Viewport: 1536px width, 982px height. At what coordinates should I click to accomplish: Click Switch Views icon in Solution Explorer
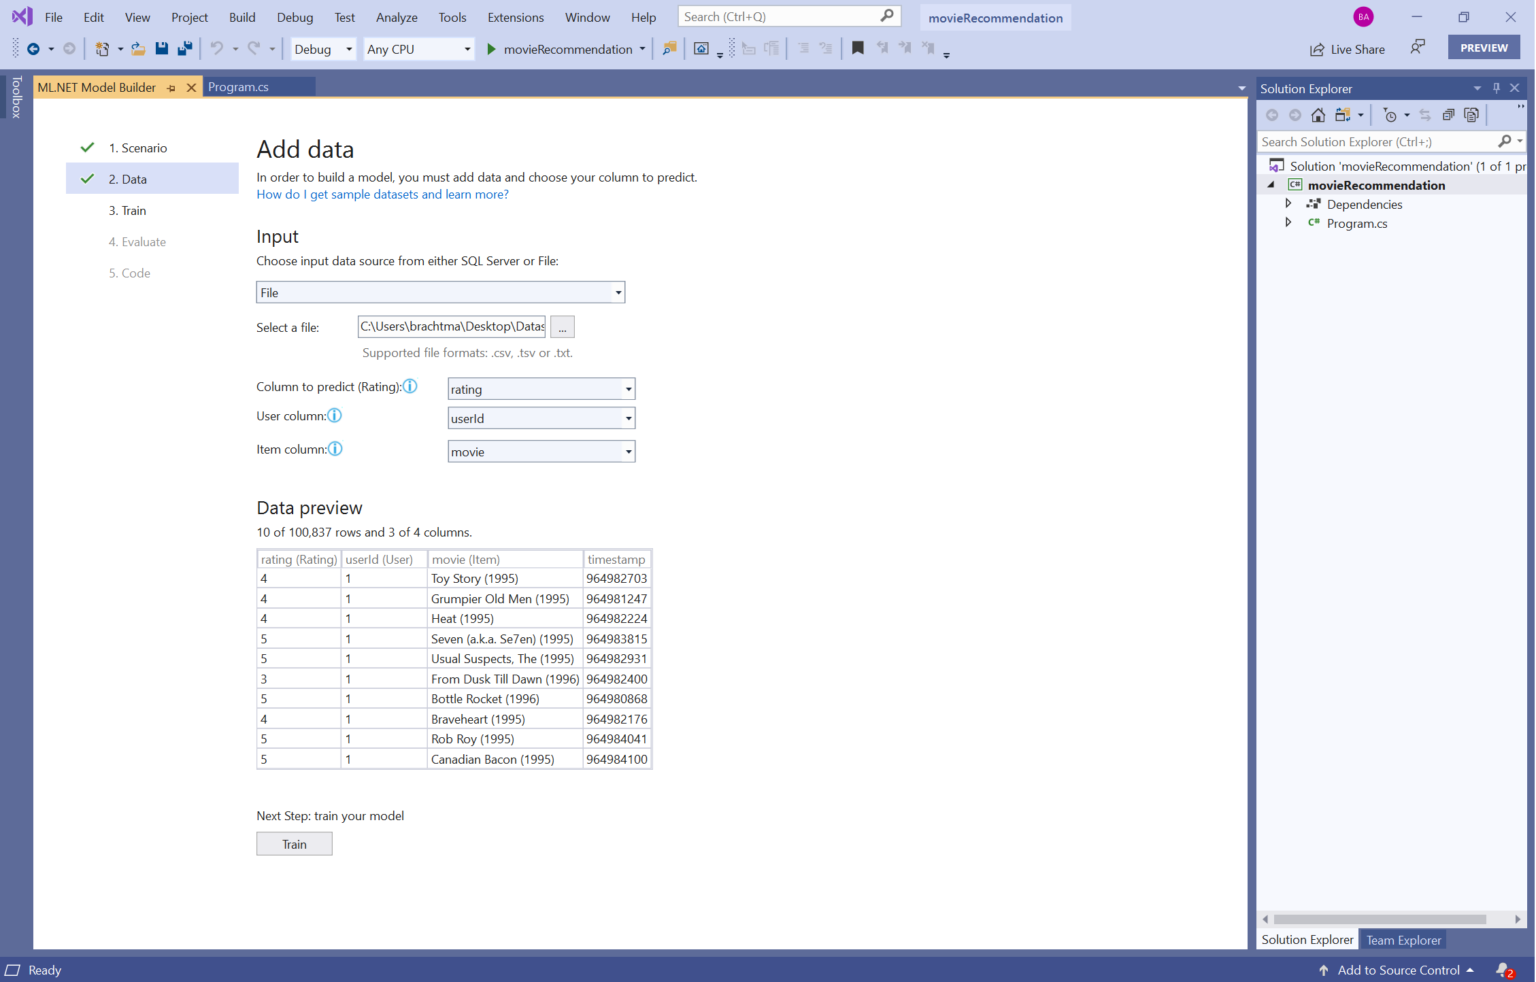point(1343,115)
